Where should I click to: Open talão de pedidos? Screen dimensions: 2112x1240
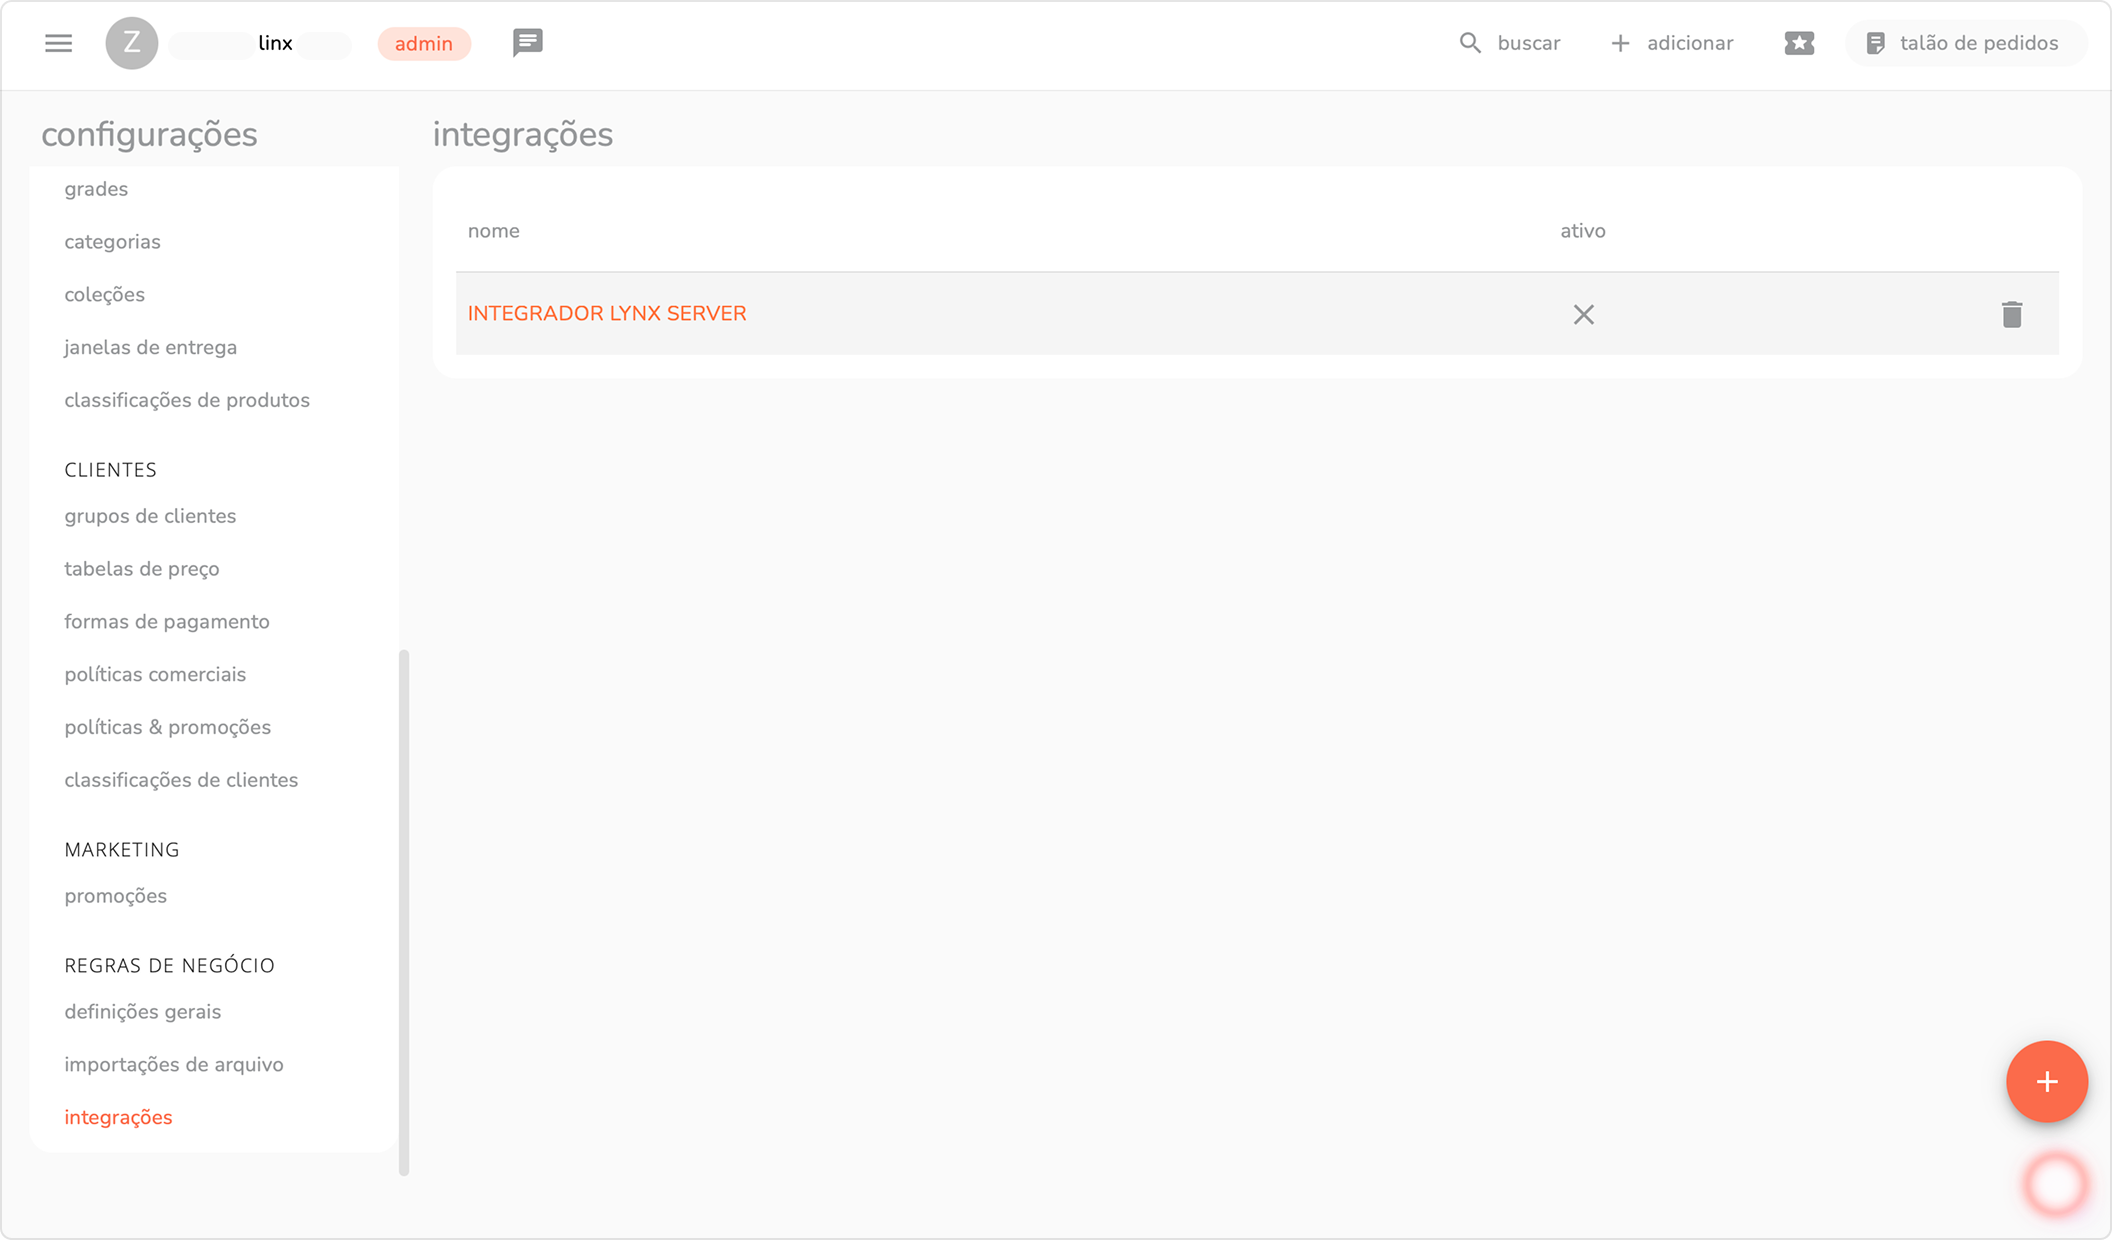point(1964,43)
